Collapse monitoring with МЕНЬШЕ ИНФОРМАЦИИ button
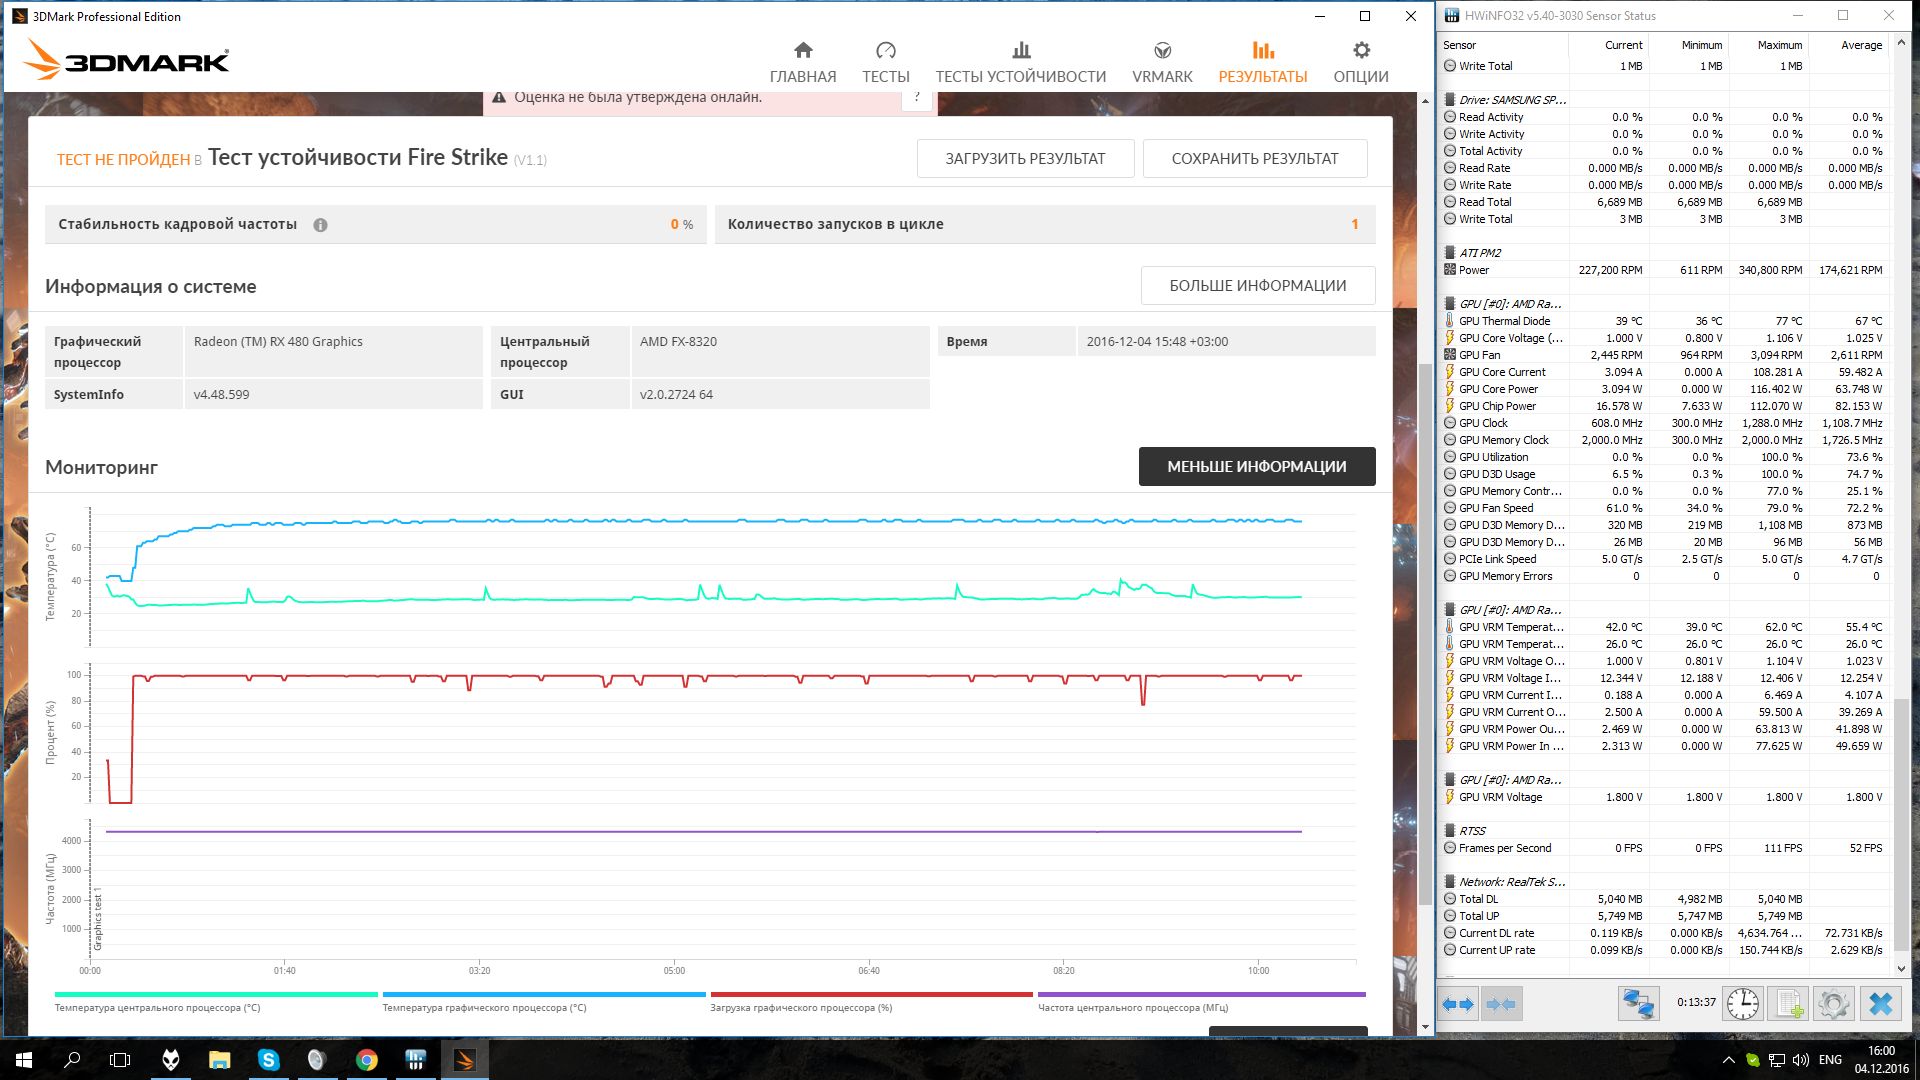The image size is (1920, 1080). click(1256, 467)
